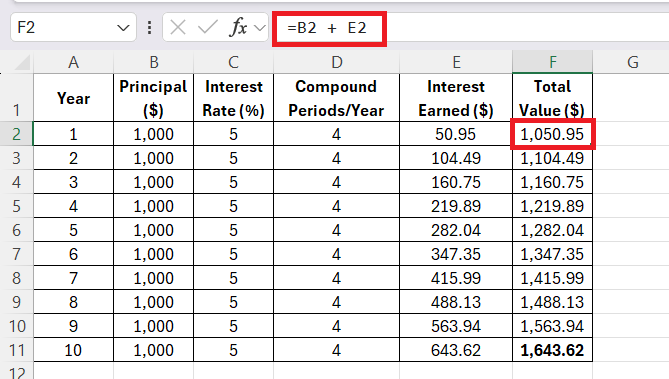Select cell showing 1,282.04
669x379 pixels.
[x=553, y=230]
